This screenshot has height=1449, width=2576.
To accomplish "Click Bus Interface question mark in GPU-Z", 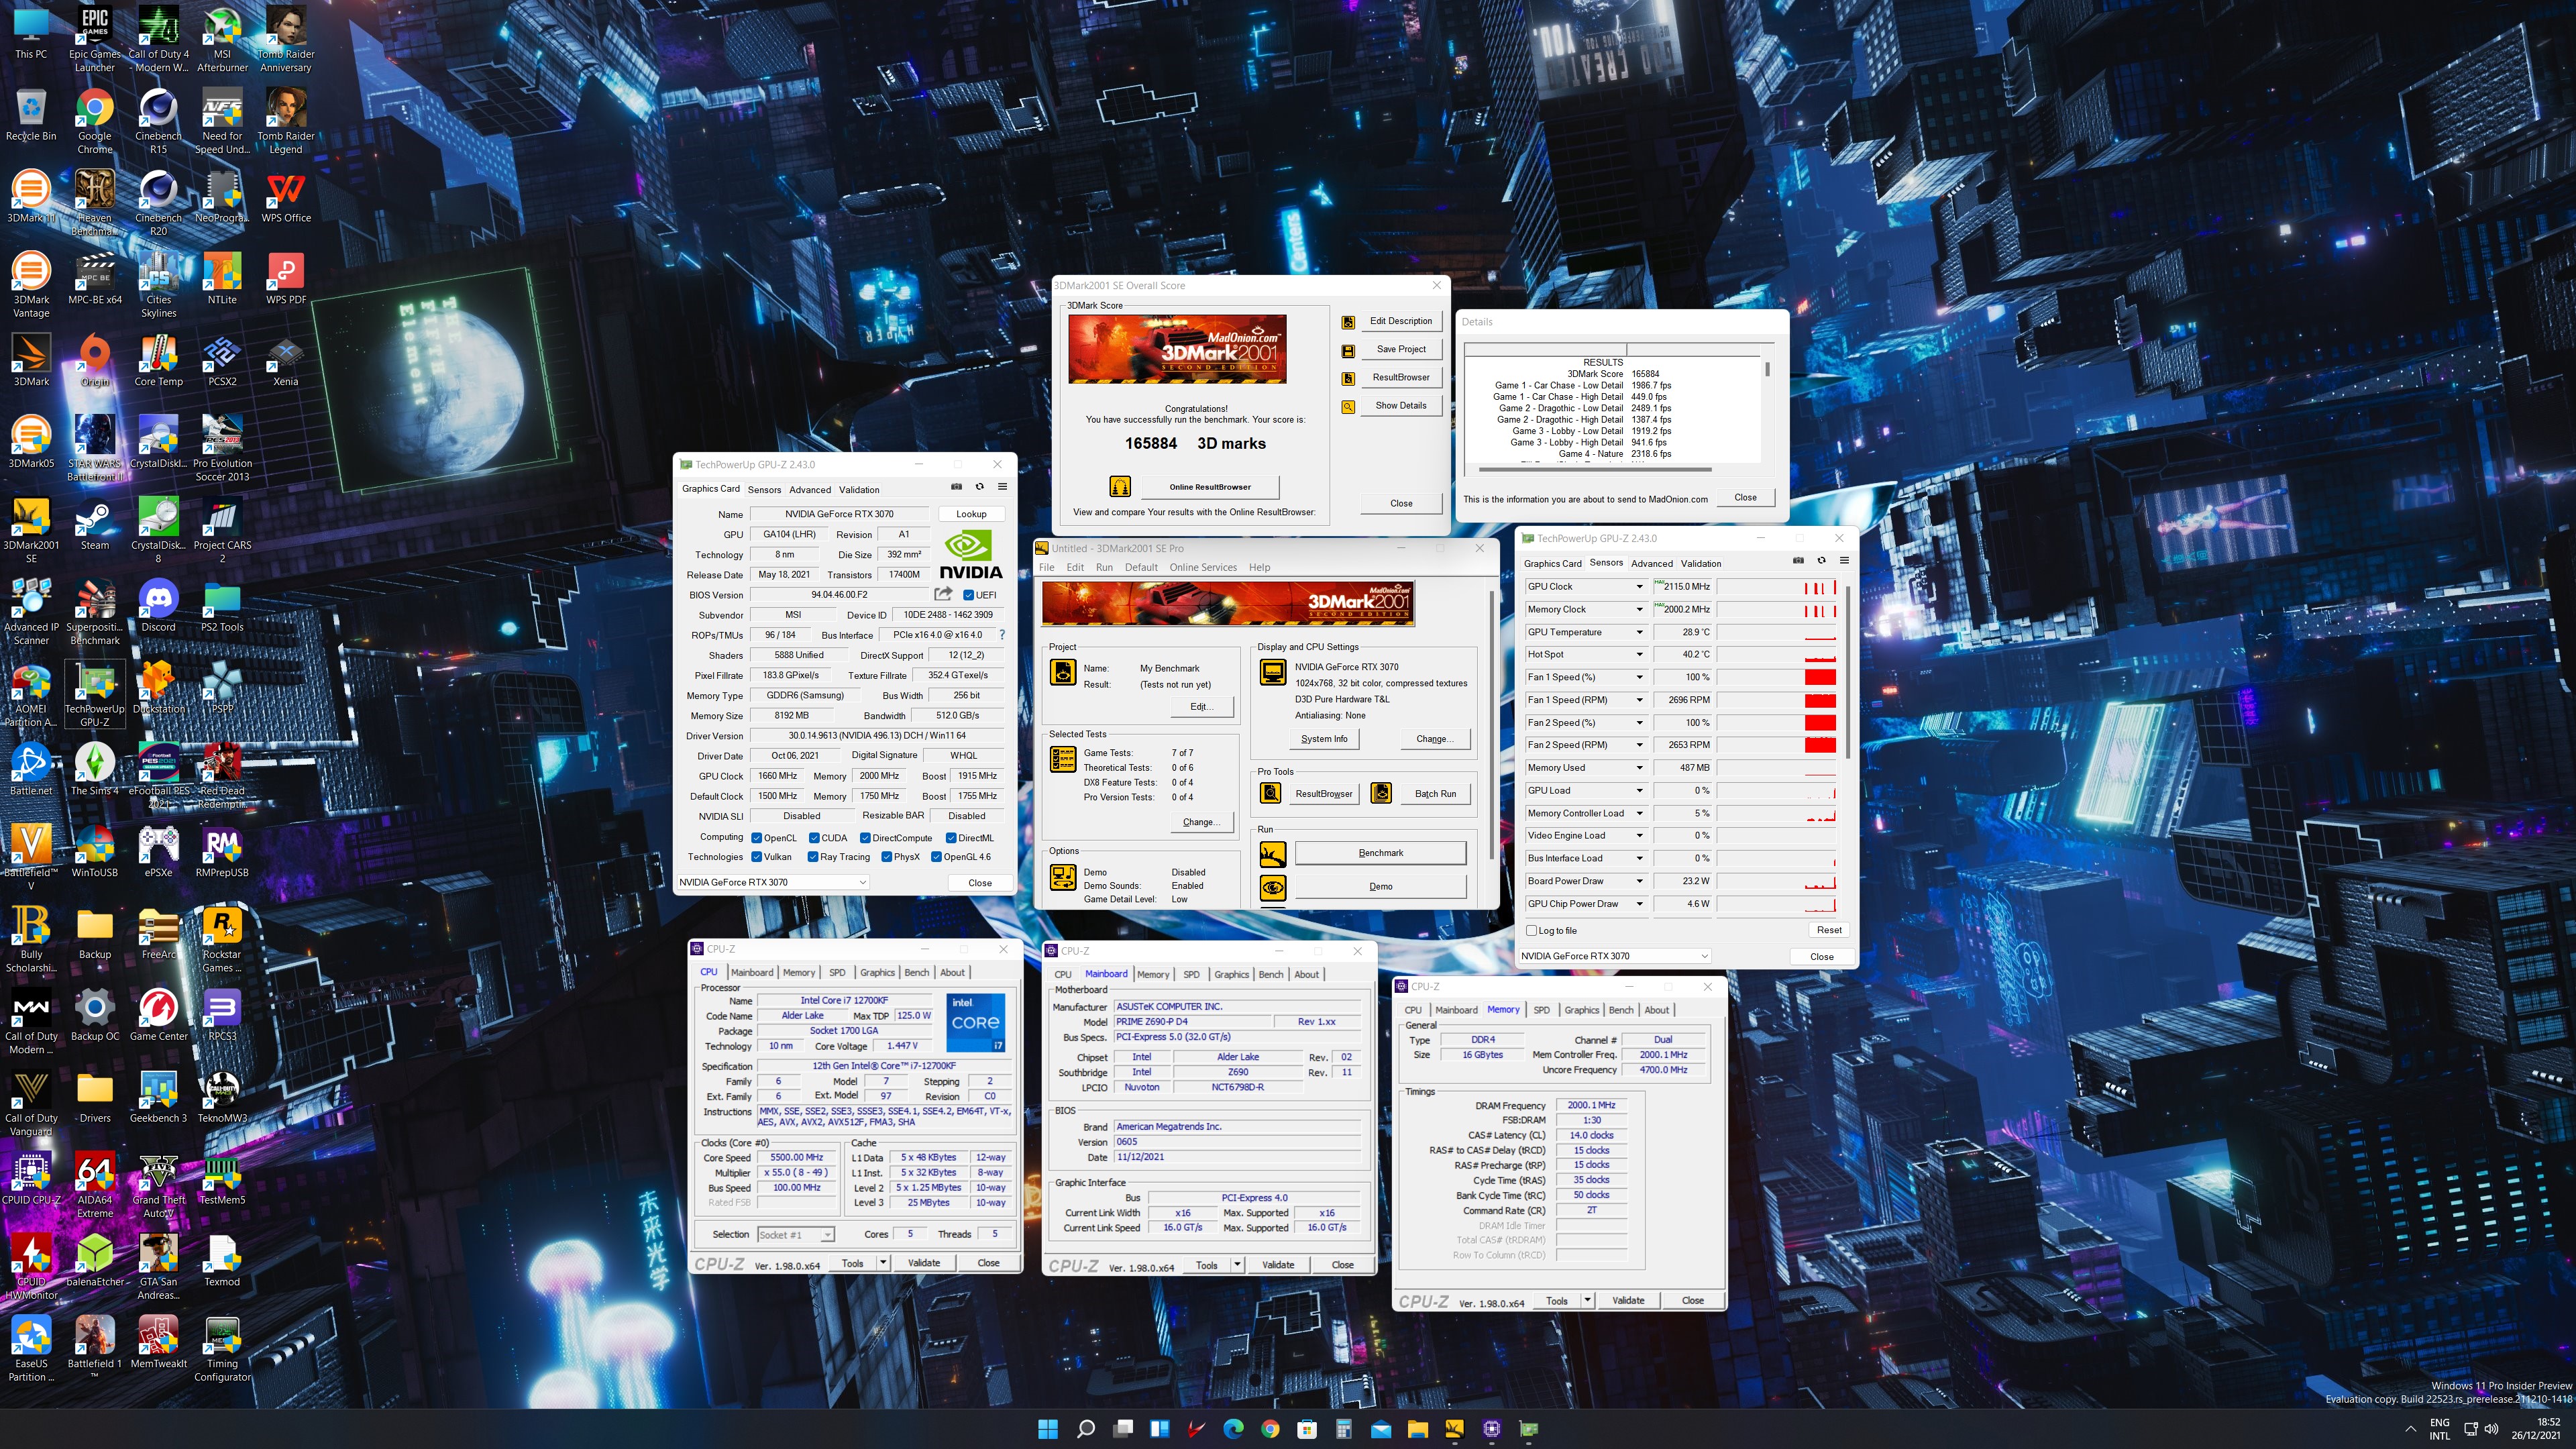I will (1001, 635).
